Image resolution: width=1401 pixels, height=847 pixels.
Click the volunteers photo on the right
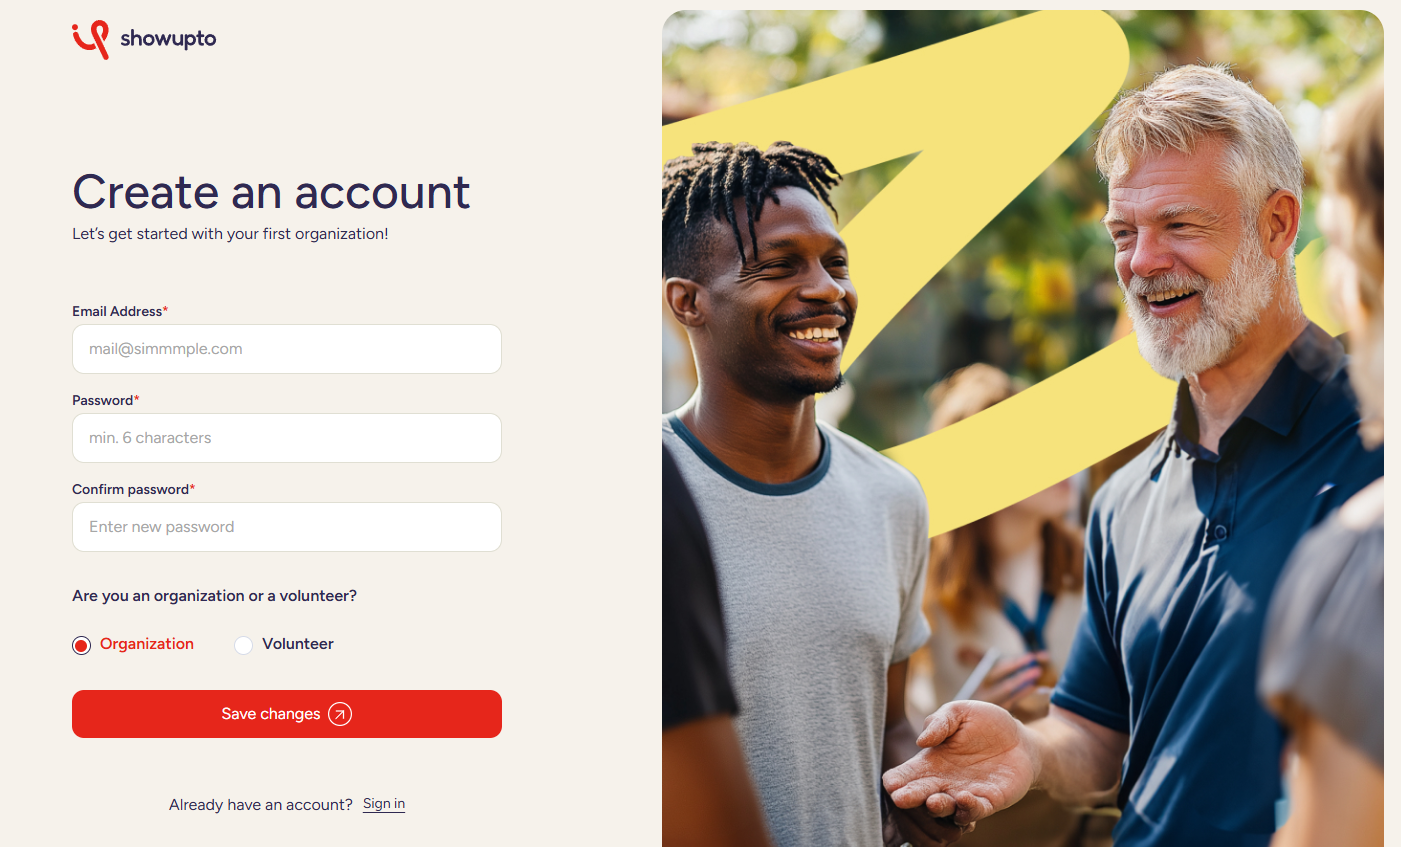click(1023, 428)
